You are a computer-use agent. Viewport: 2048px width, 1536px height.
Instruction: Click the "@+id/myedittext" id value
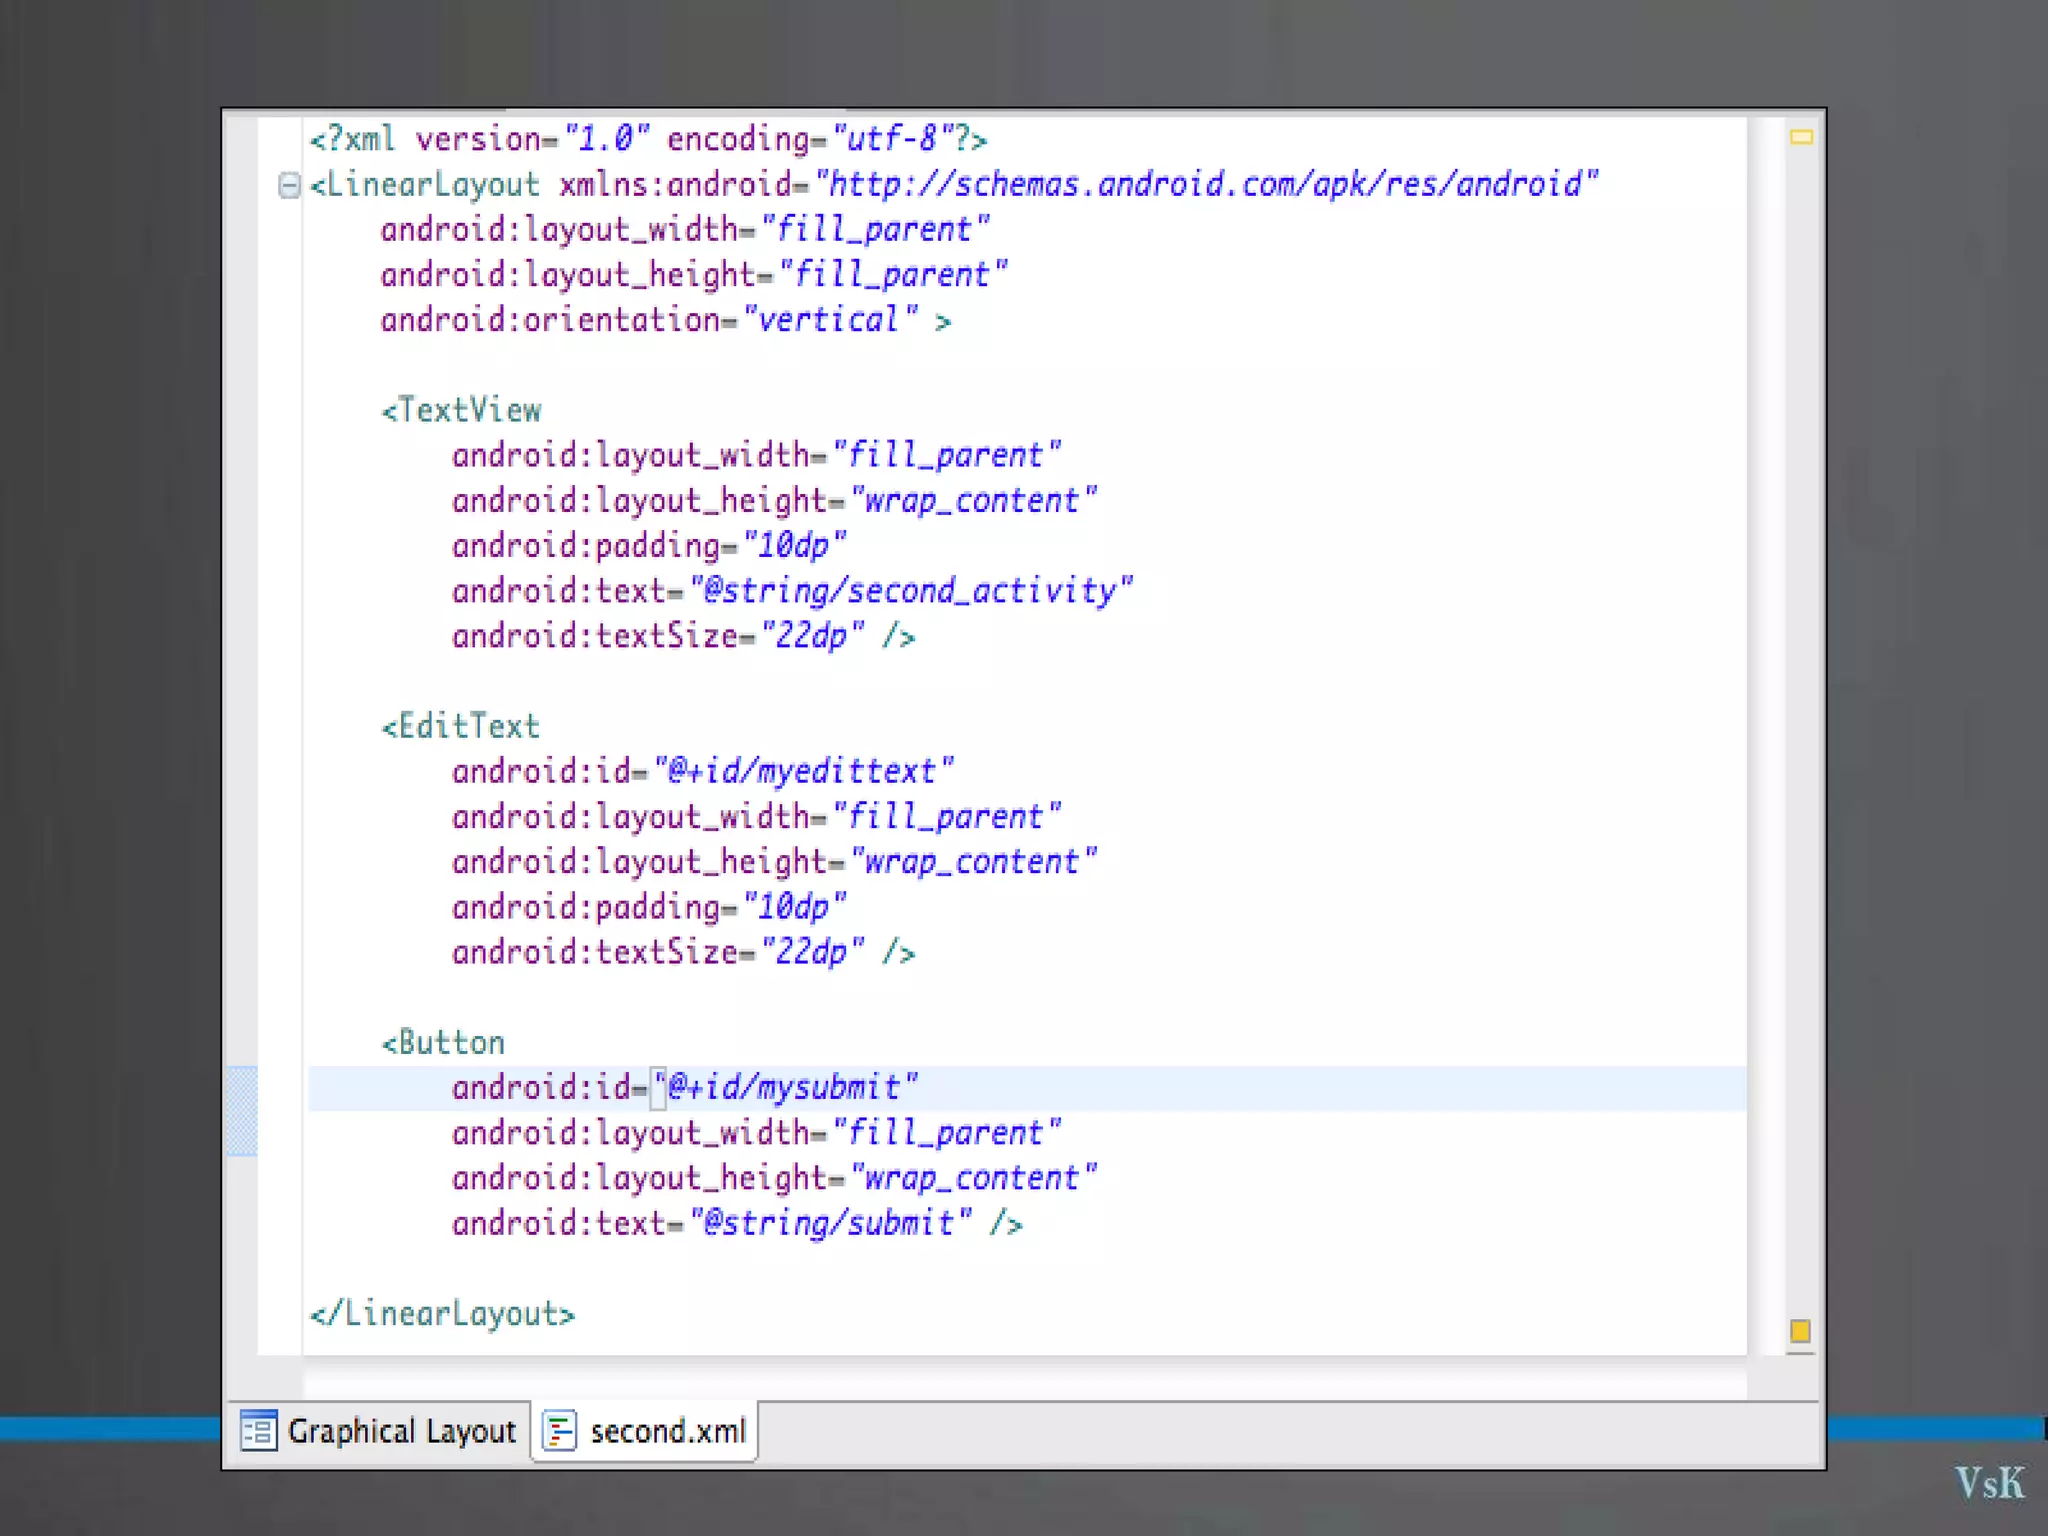[x=803, y=771]
